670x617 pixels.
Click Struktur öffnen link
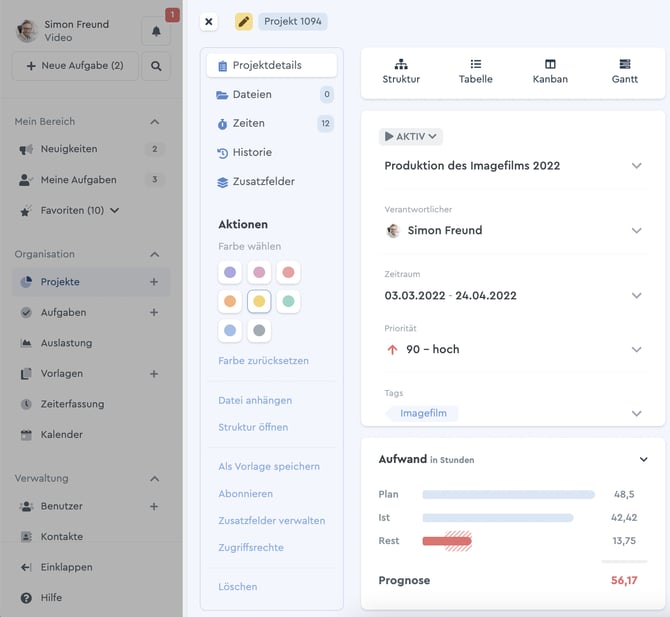(x=253, y=427)
